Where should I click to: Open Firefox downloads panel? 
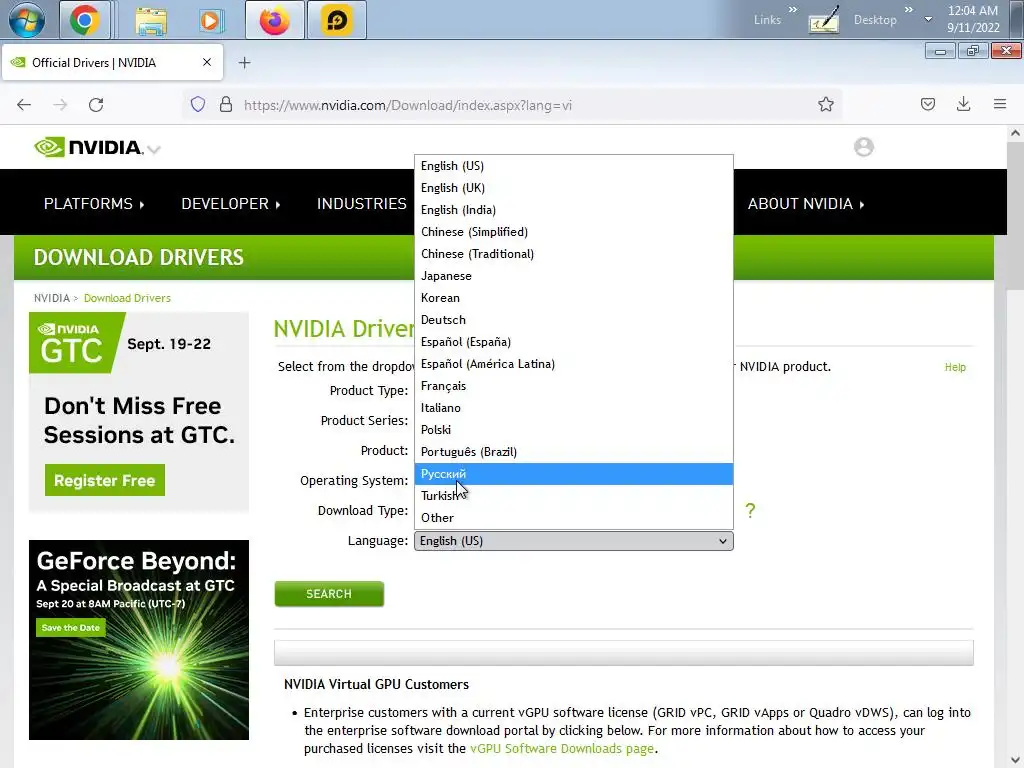pyautogui.click(x=963, y=104)
